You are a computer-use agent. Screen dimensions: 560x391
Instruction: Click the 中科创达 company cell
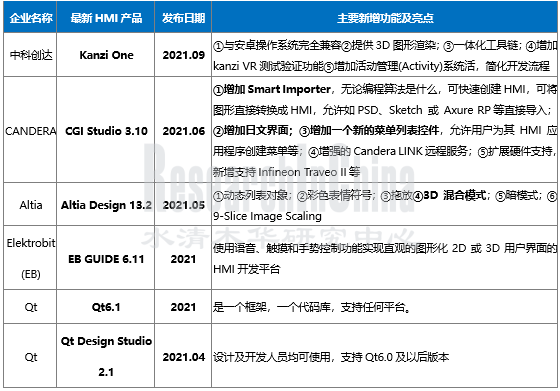coord(30,55)
